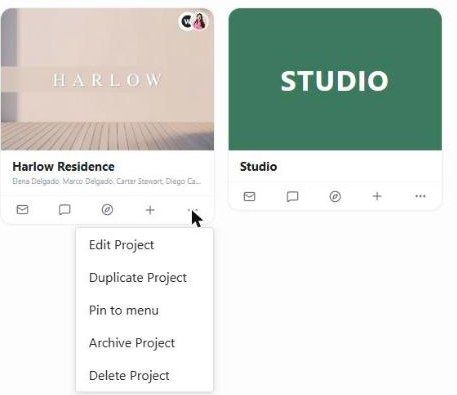Viewport: 457px width, 395px height.
Task: Open chat icon on Studio card
Action: tap(292, 196)
